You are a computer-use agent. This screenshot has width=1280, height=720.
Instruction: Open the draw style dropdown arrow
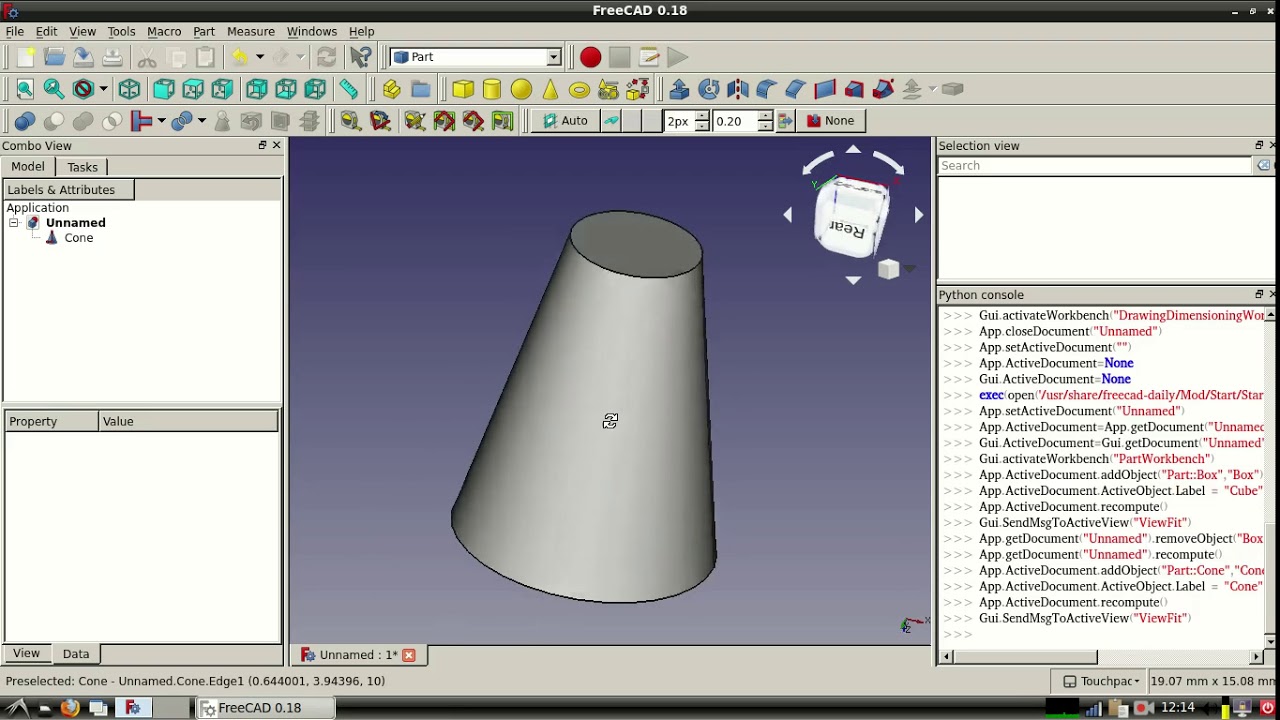(103, 89)
